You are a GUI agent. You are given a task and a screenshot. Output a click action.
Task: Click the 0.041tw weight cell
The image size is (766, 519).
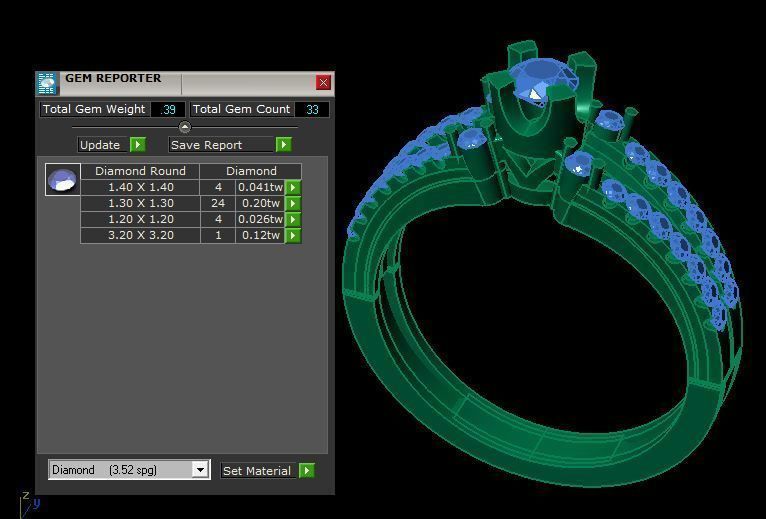(x=260, y=187)
